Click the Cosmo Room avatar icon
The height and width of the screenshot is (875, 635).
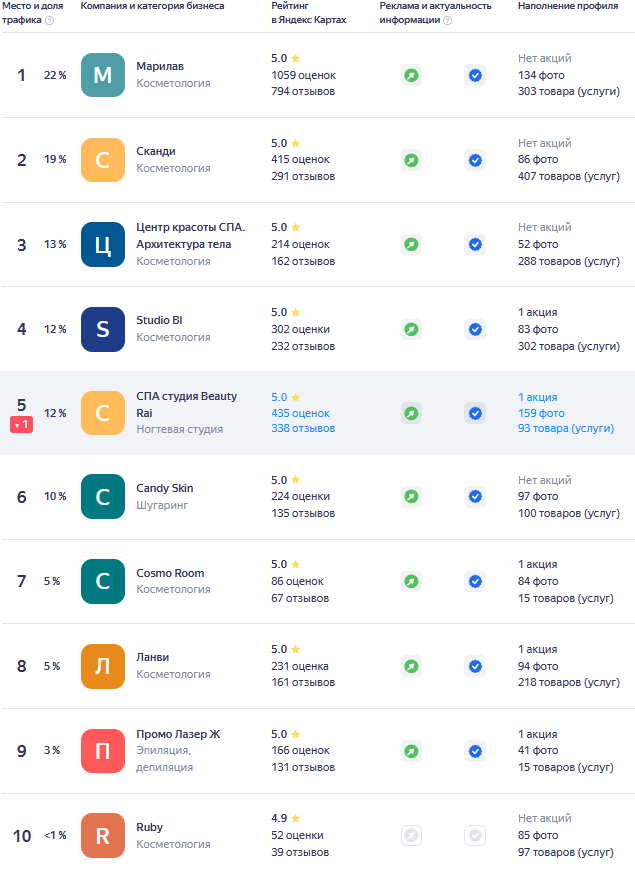tap(103, 581)
